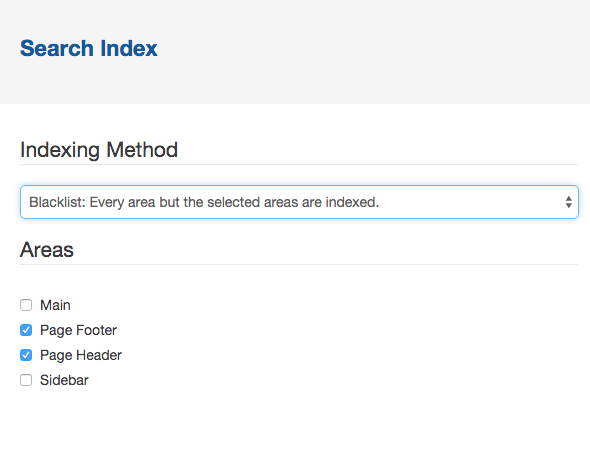Click the divider line under Areas

[x=299, y=264]
